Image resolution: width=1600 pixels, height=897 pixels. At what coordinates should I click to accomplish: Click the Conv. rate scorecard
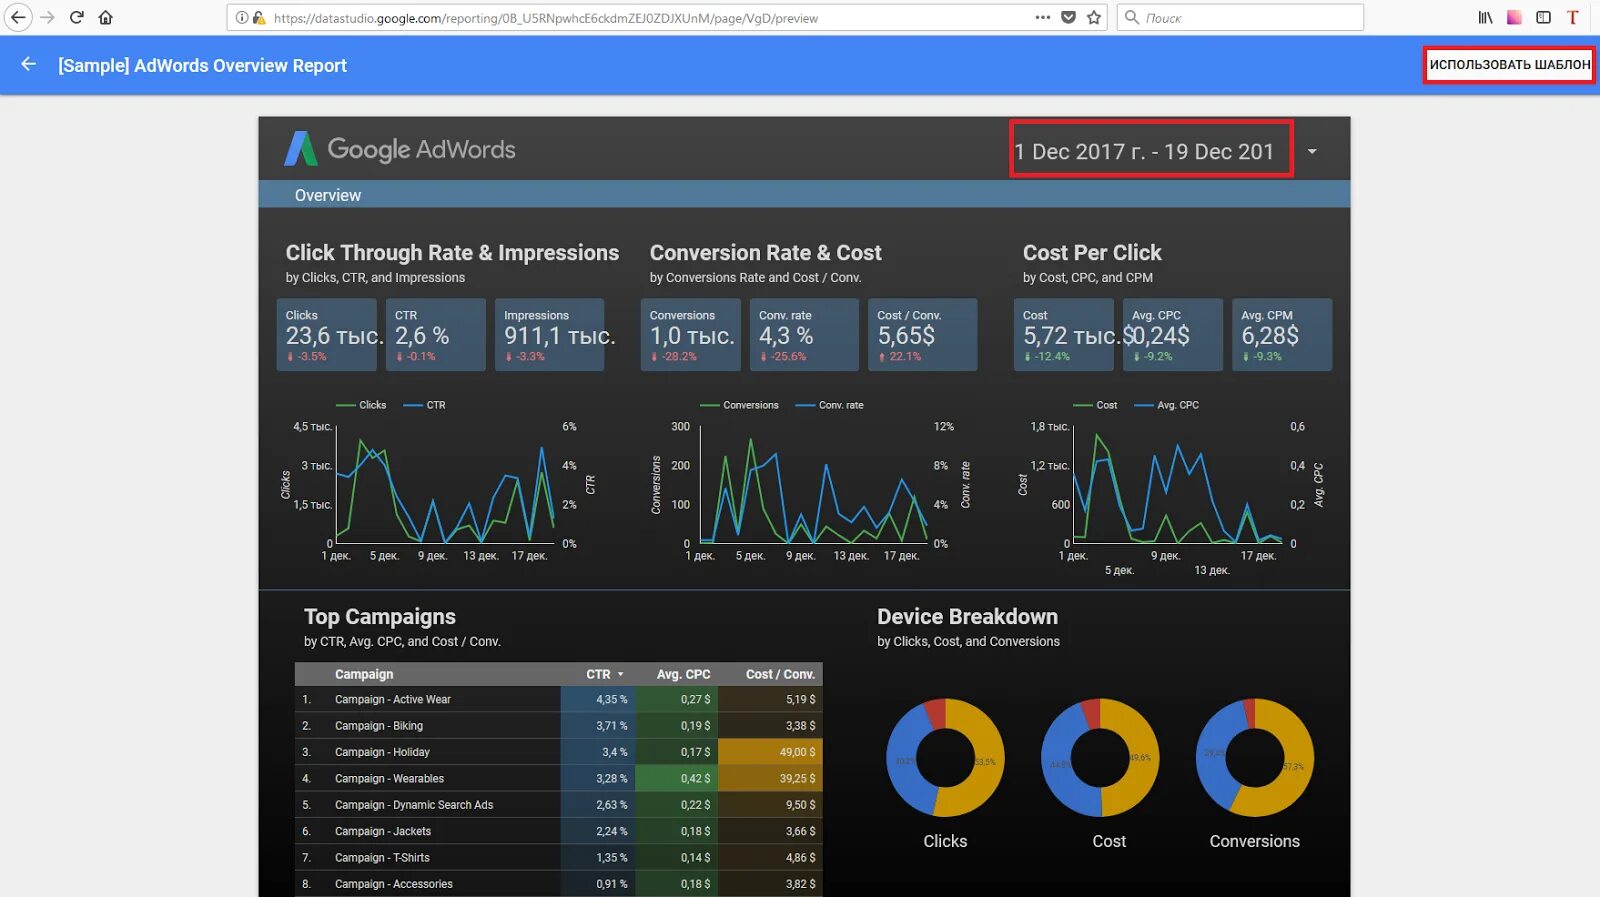[x=804, y=335]
